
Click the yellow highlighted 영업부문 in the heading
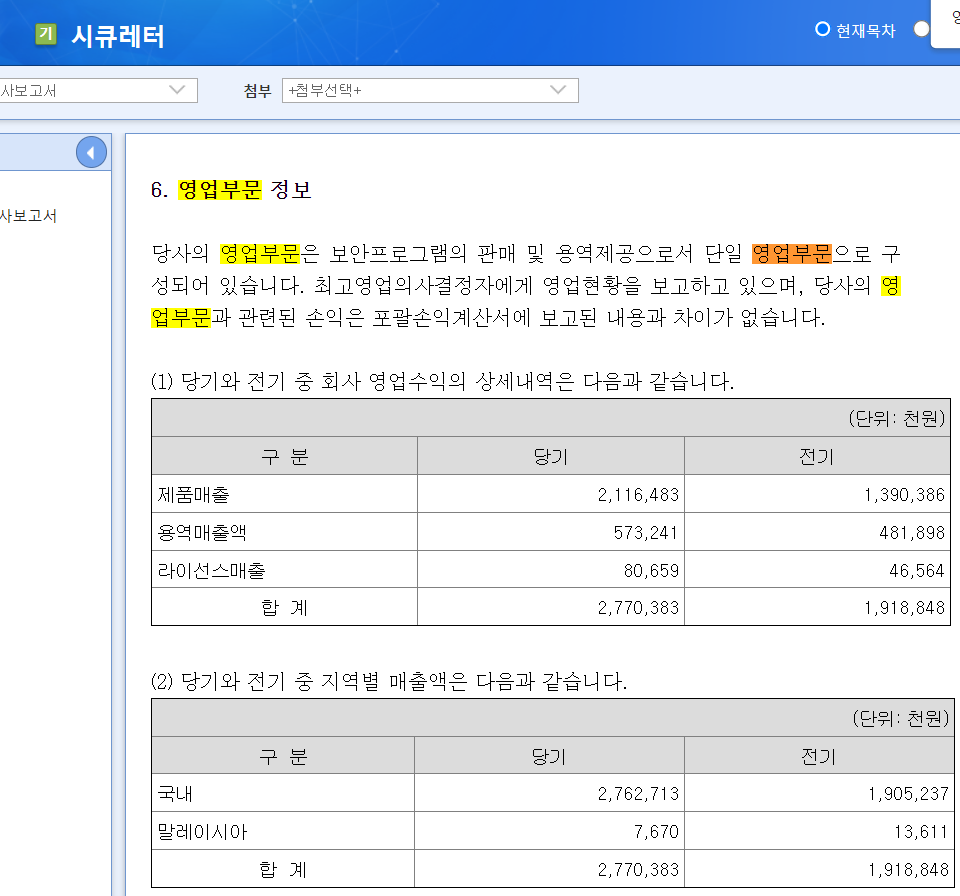(x=219, y=188)
